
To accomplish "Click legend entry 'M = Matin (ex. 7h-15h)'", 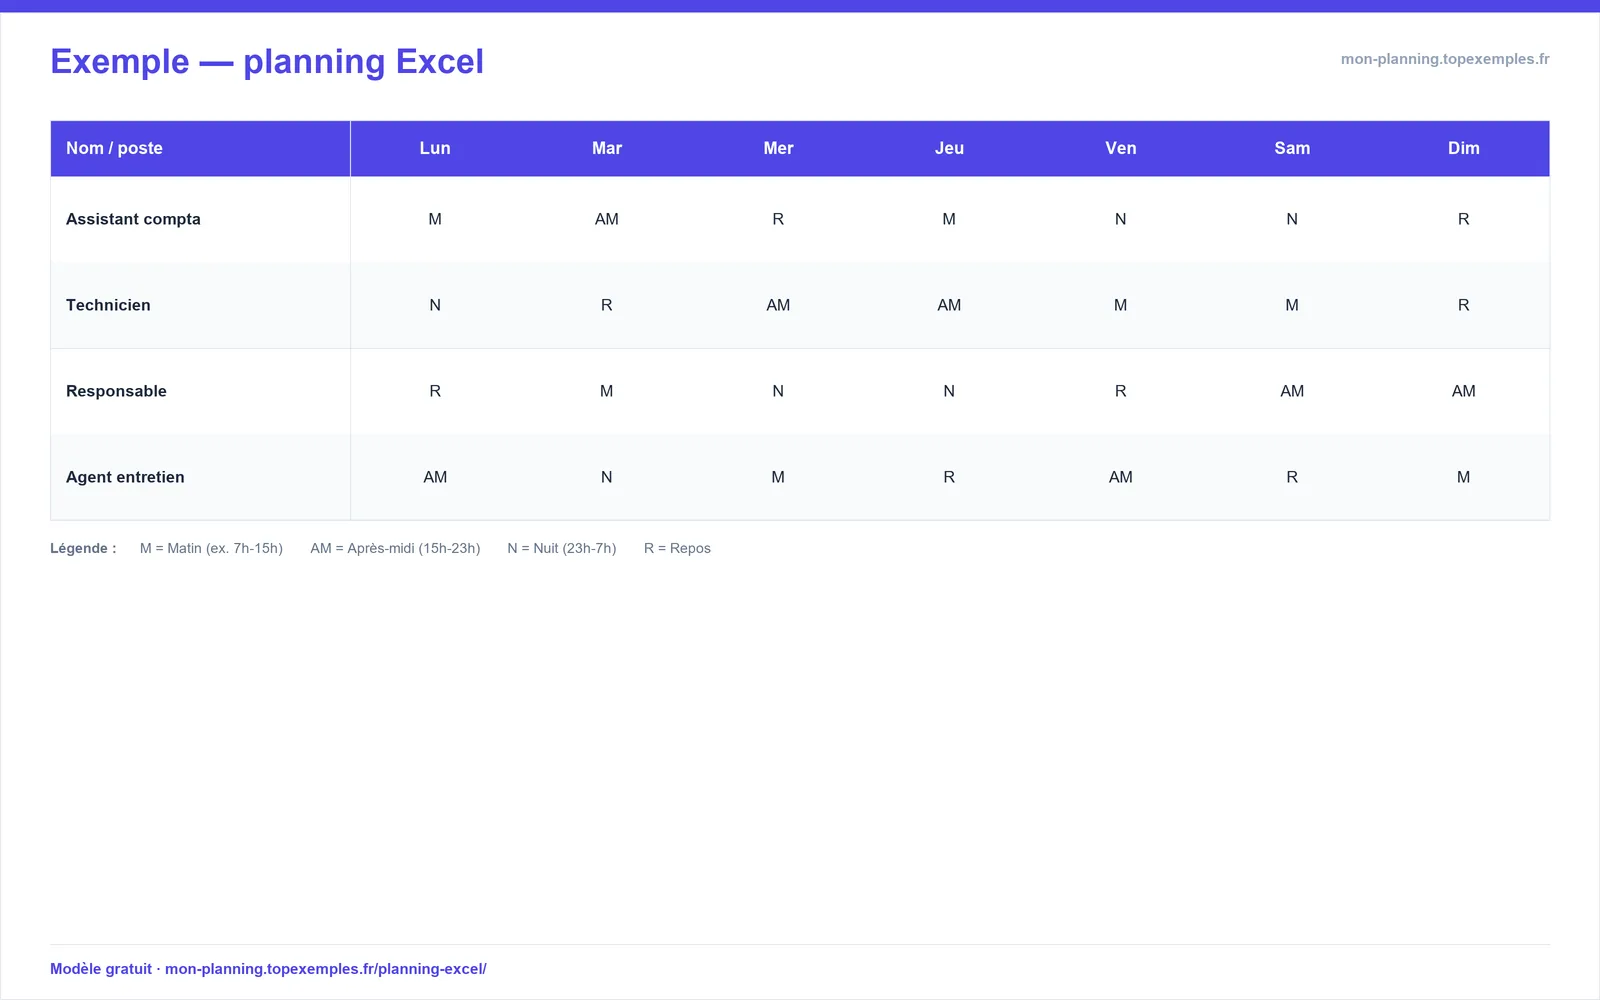I will click(211, 548).
